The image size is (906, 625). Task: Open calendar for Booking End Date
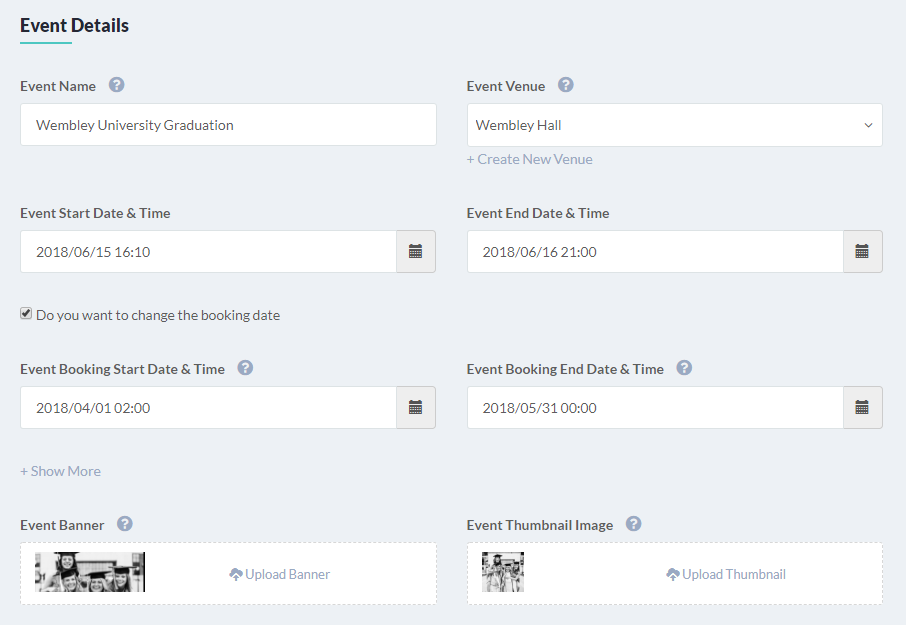click(862, 407)
